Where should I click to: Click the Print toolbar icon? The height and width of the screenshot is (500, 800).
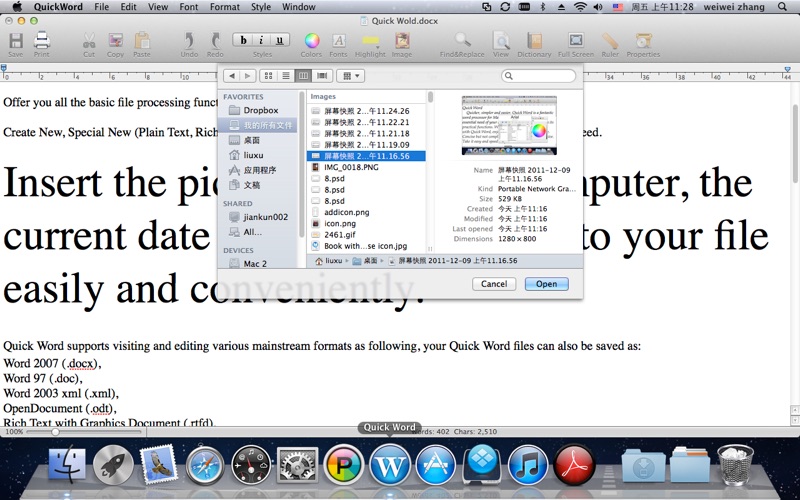42,42
